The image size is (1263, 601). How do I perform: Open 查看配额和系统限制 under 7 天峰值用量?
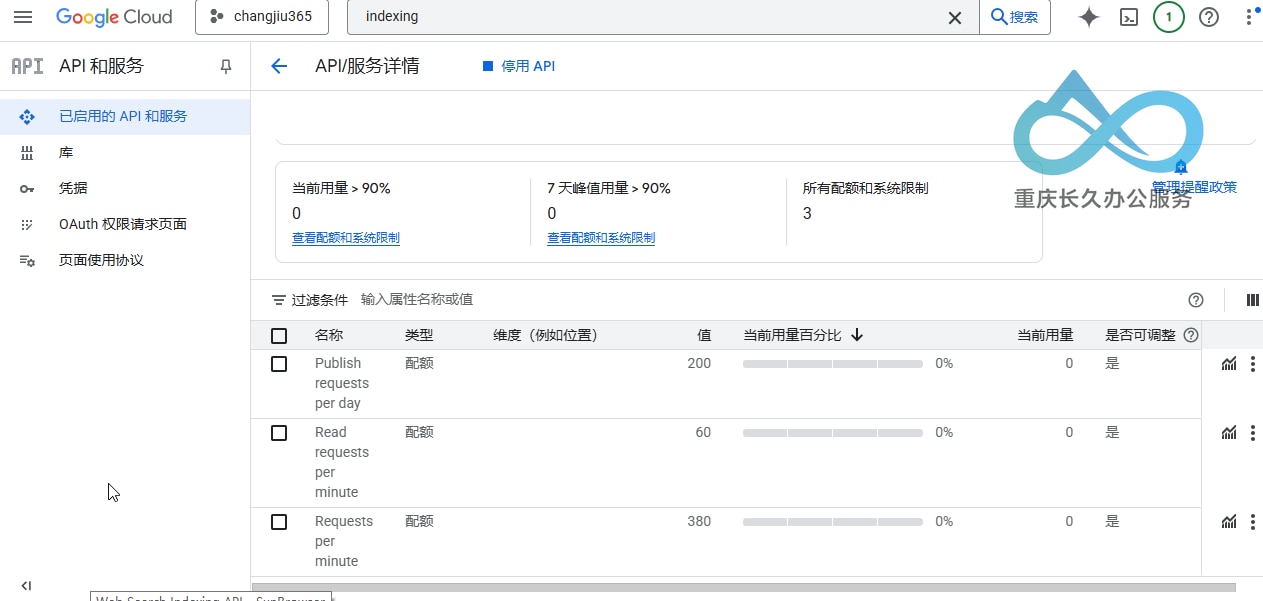coord(601,238)
